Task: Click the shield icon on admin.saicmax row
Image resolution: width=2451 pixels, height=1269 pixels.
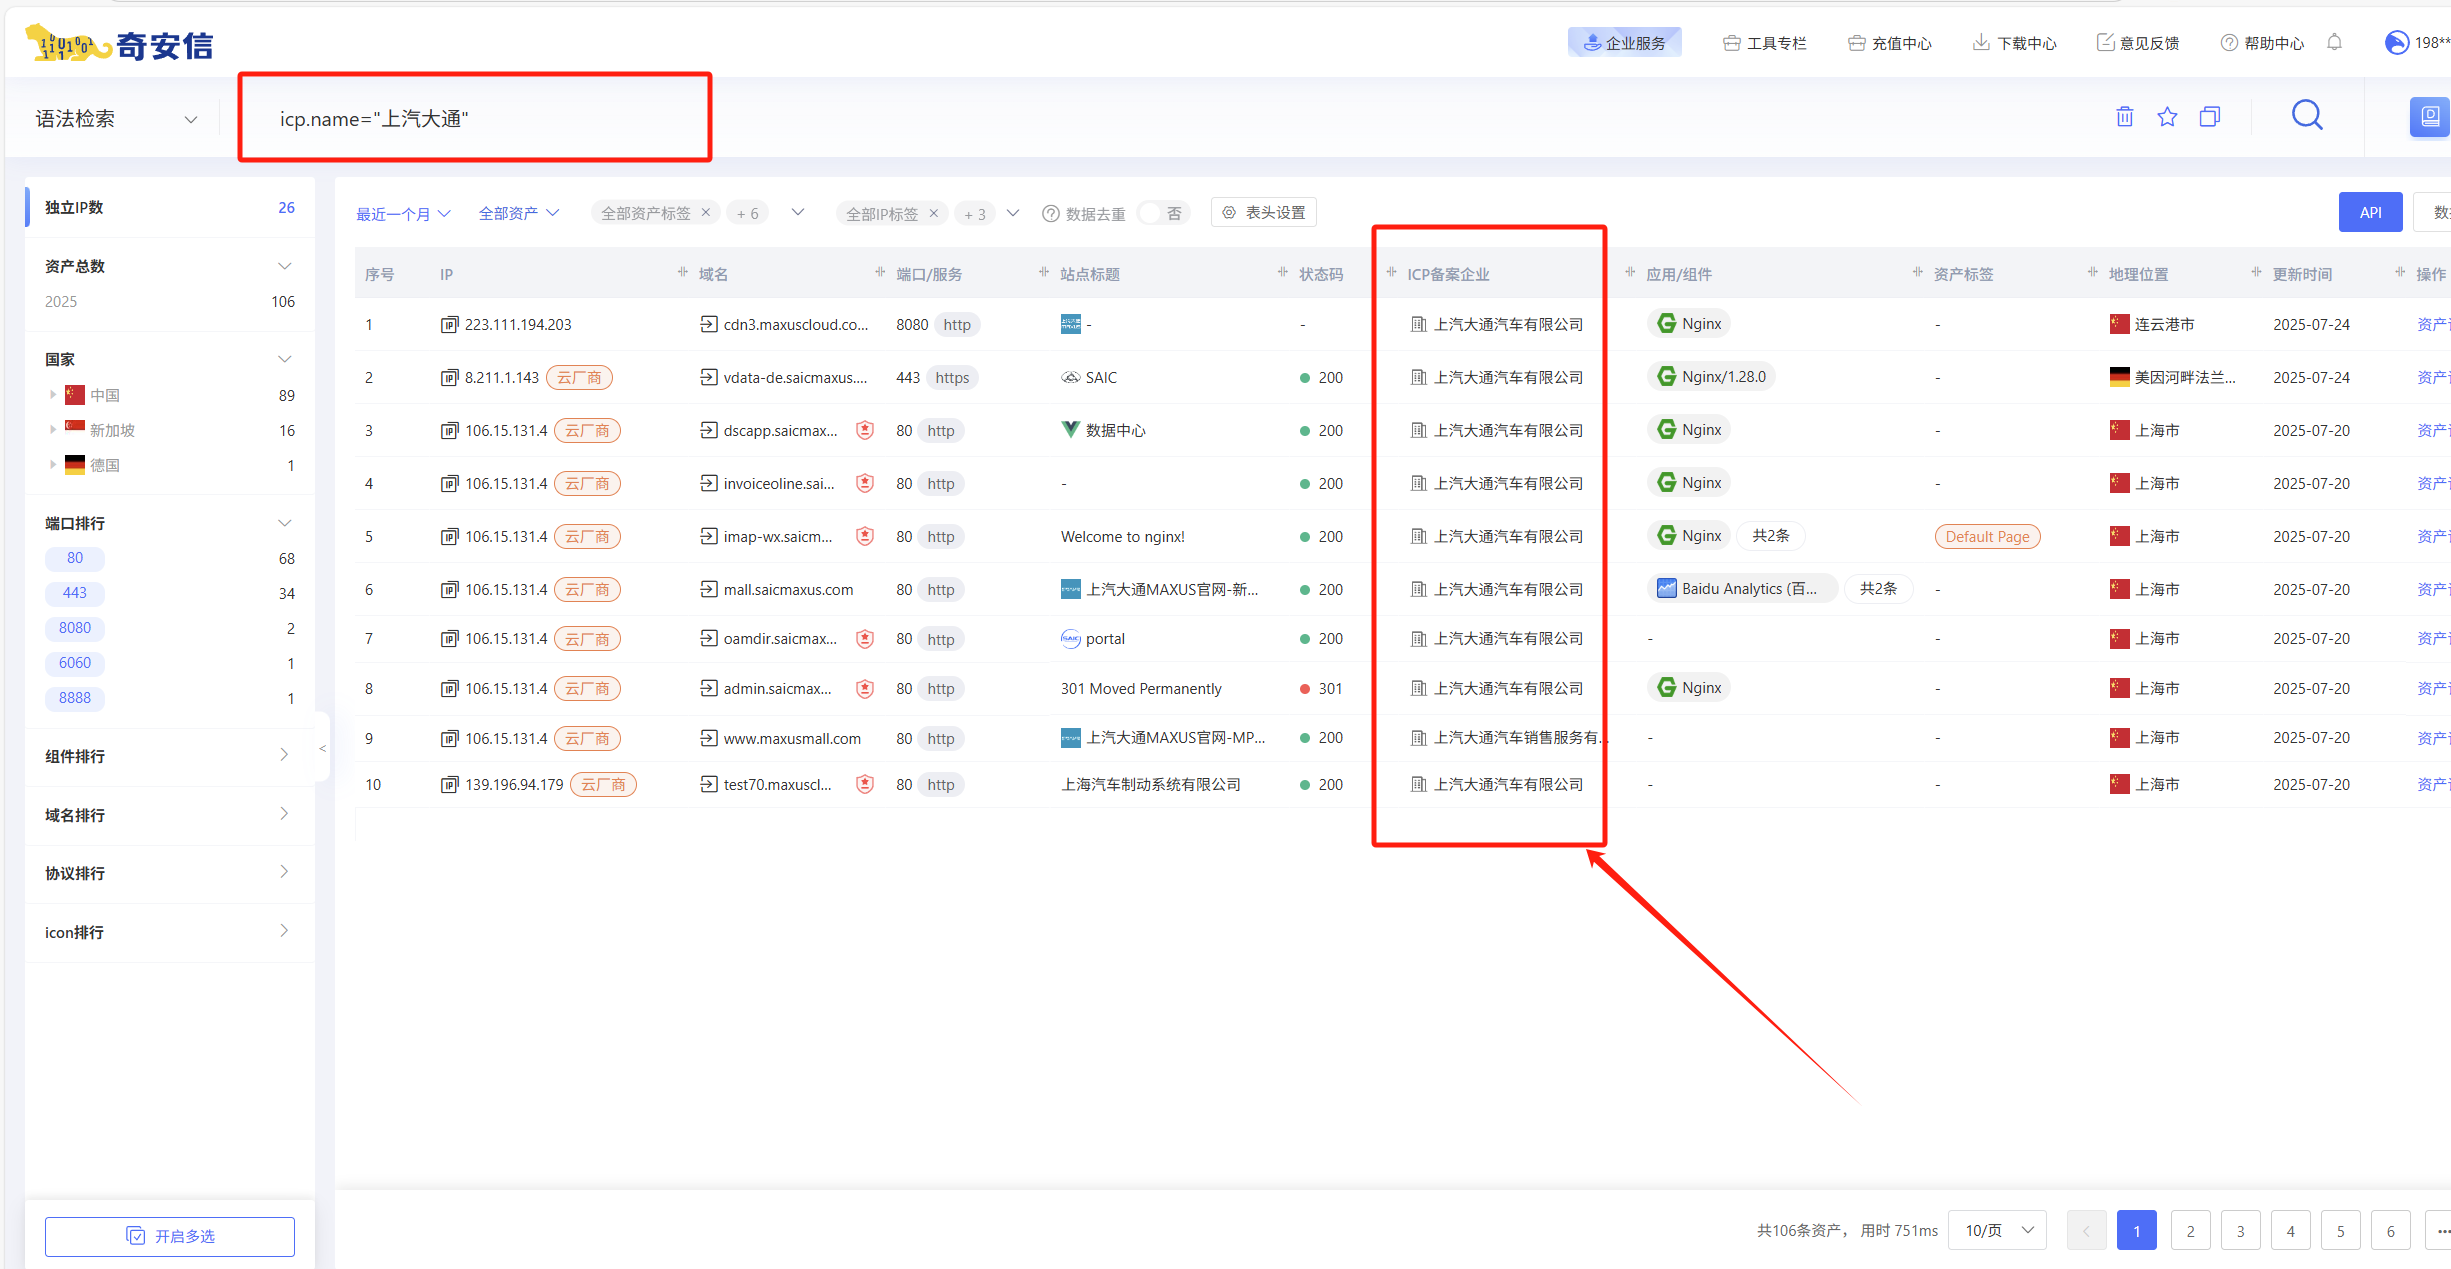Action: tap(865, 688)
